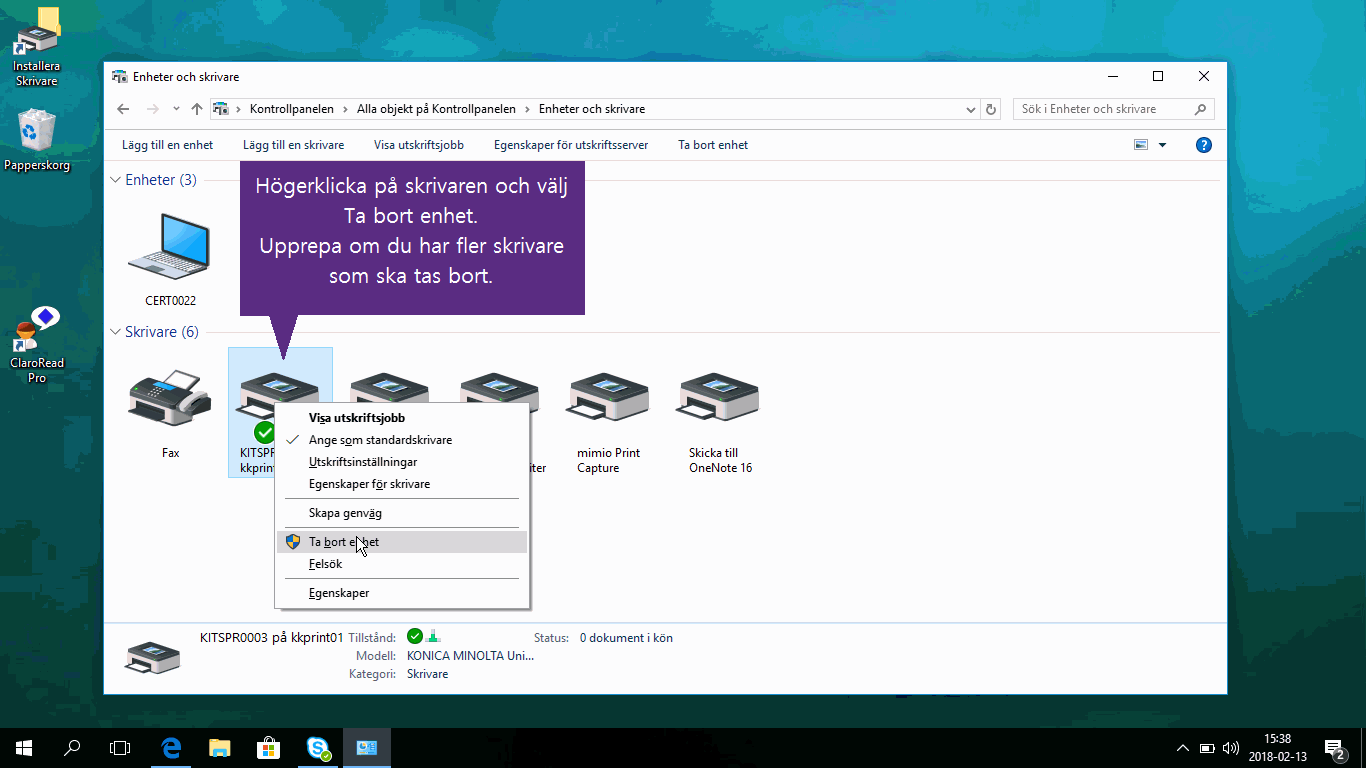This screenshot has width=1366, height=768.
Task: Open Microsoft Edge from the taskbar
Action: (171, 747)
